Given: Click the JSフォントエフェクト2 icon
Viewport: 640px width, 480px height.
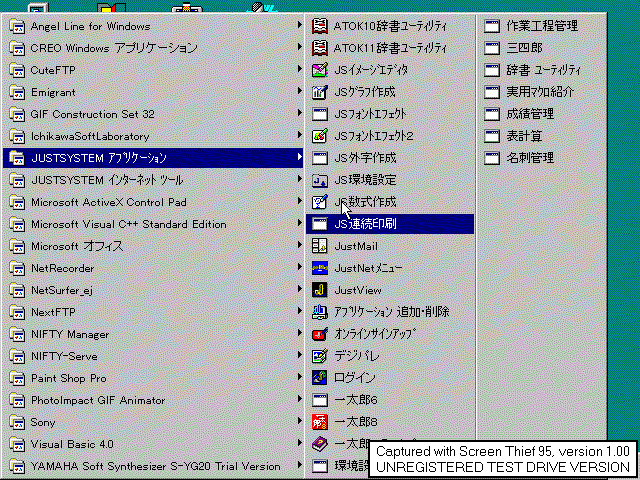Looking at the screenshot, I should (320, 136).
